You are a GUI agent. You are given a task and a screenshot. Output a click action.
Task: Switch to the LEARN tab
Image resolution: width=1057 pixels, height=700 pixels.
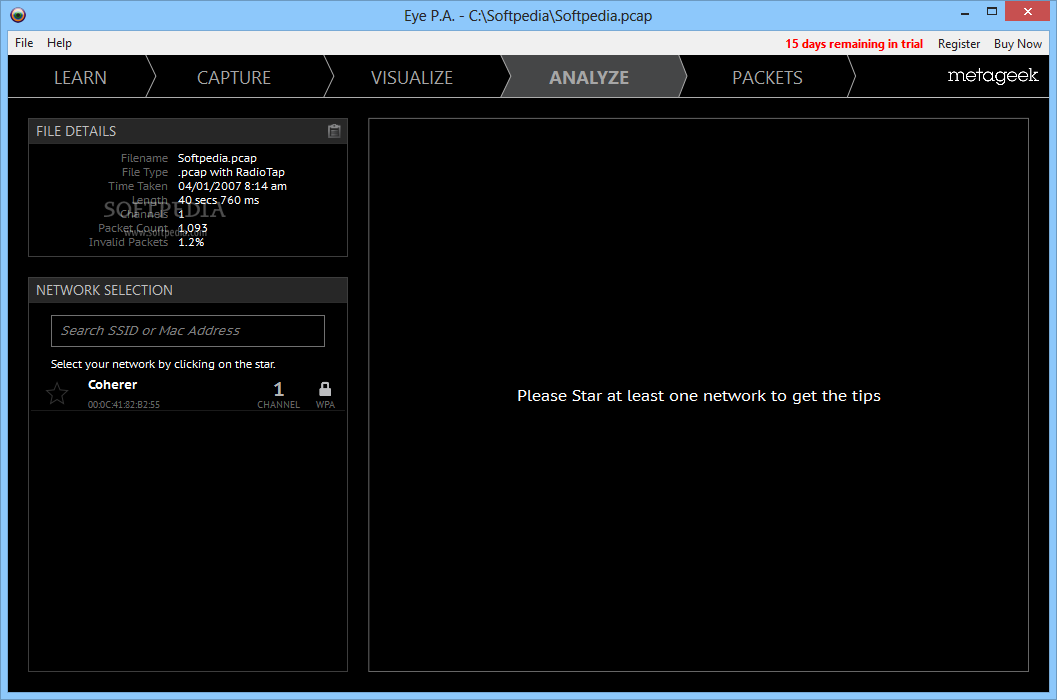click(x=80, y=78)
